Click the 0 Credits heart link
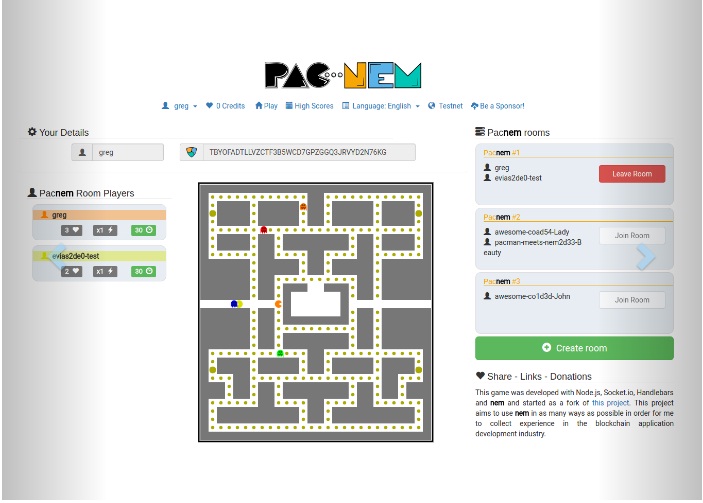This screenshot has height=503, width=703. 226,106
